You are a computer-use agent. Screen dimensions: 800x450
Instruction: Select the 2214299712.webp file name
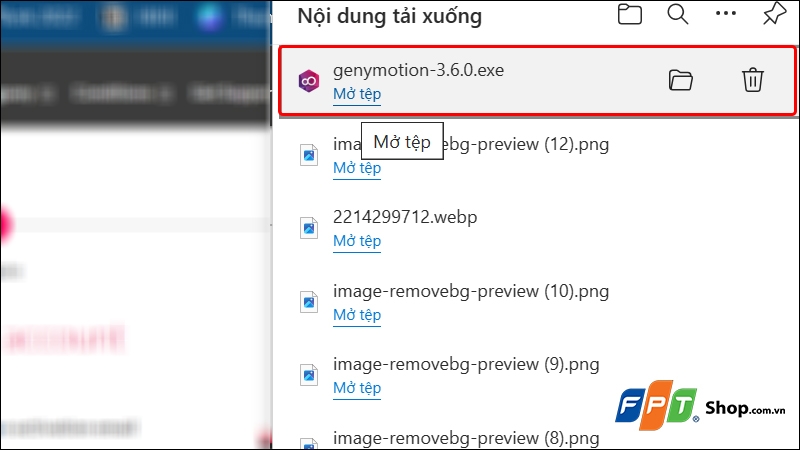click(405, 217)
